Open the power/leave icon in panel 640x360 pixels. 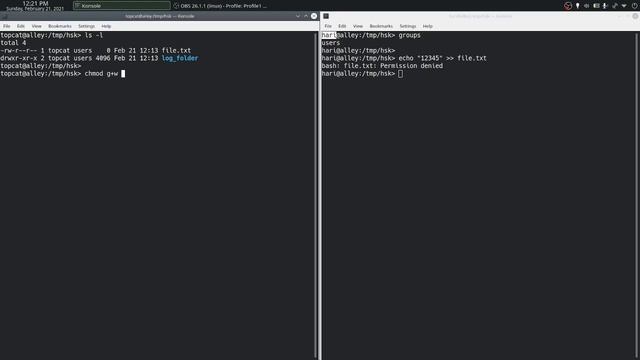tap(635, 6)
